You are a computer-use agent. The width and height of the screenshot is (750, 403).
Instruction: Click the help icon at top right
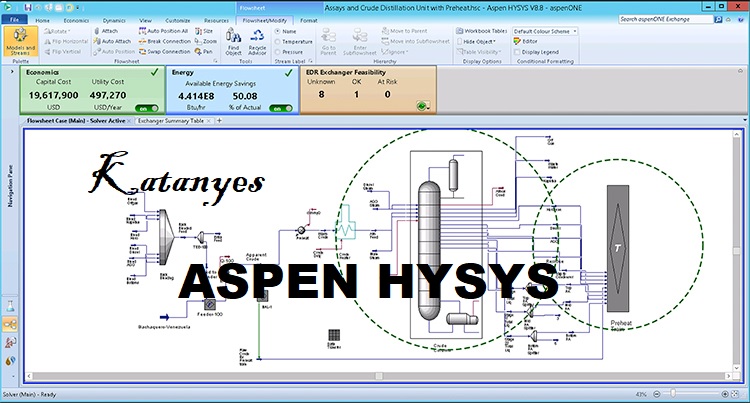point(742,19)
